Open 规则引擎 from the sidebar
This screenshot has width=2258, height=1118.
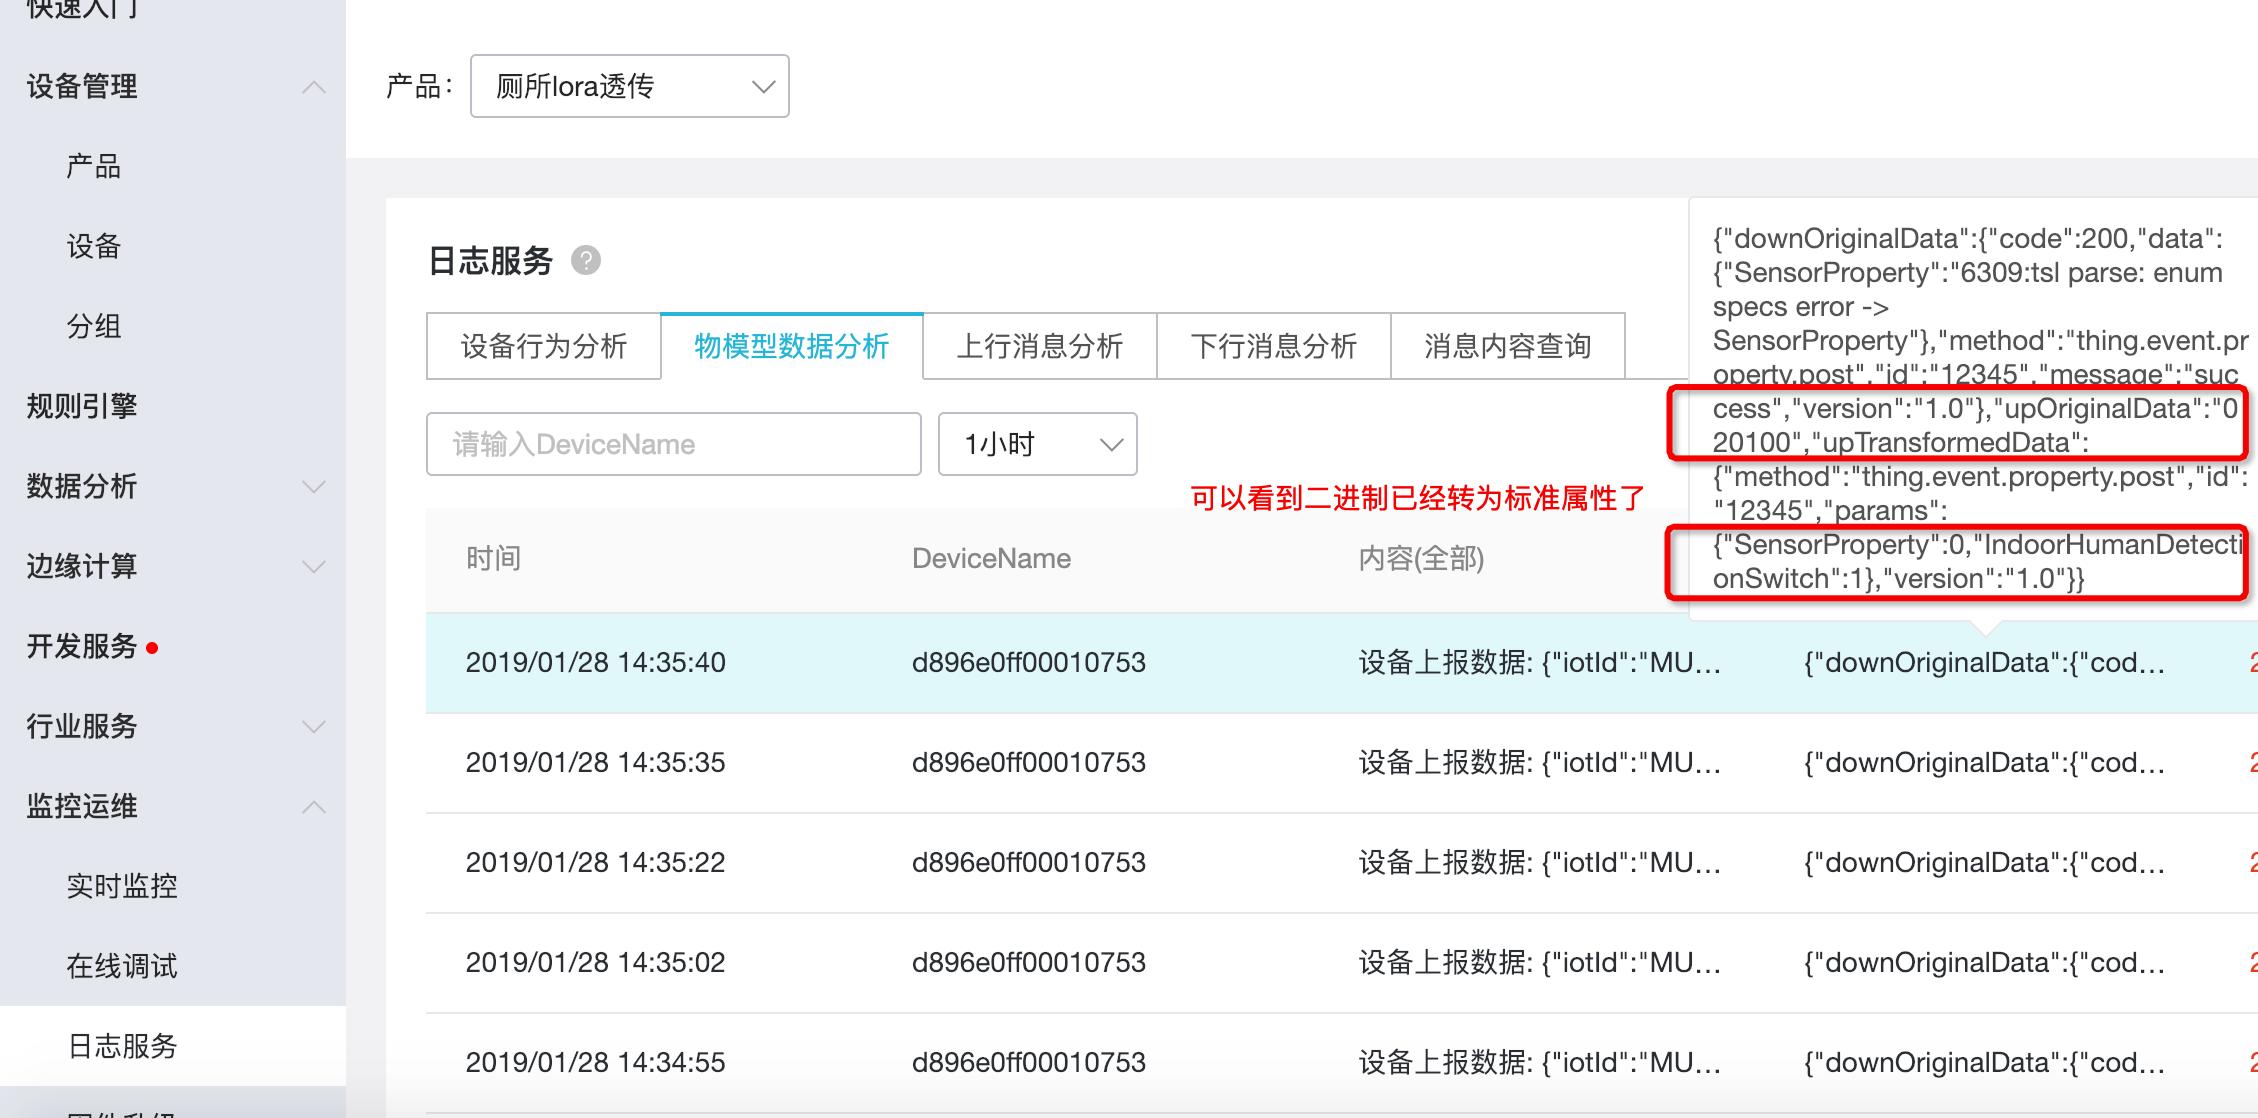tap(80, 407)
